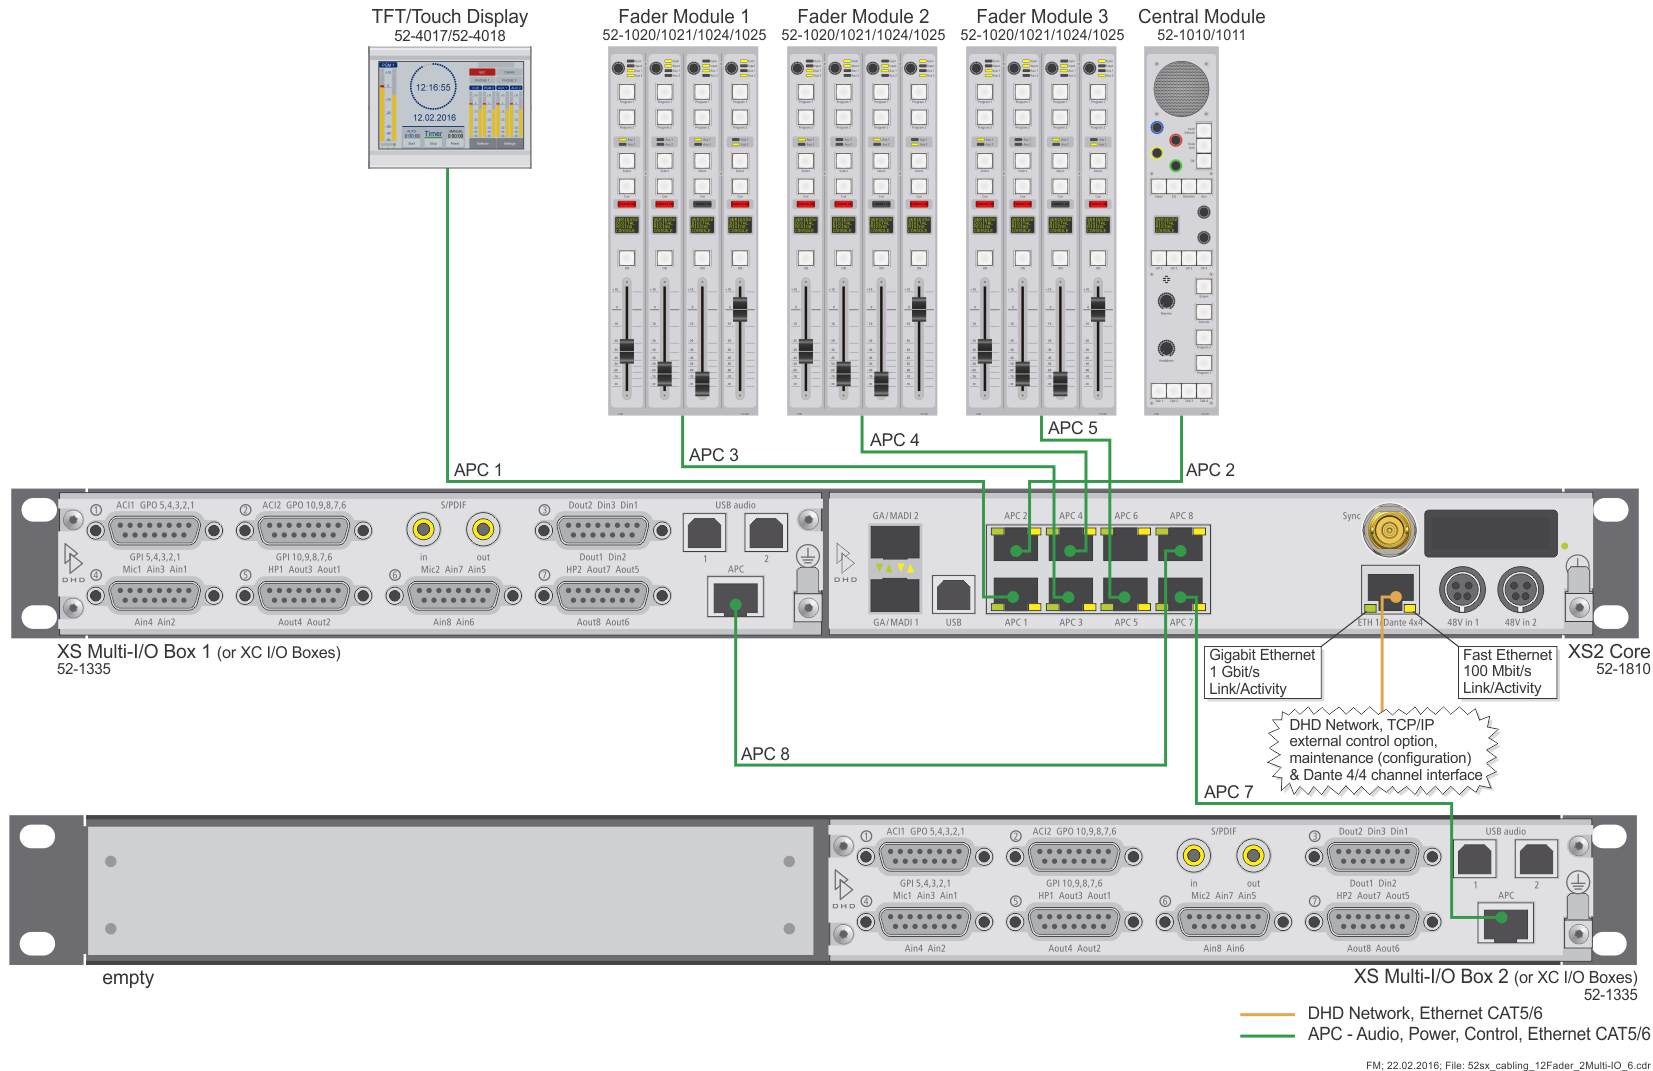Click the 'XS Multi-I/O Box 1' label
This screenshot has width=1653, height=1071.
click(134, 652)
